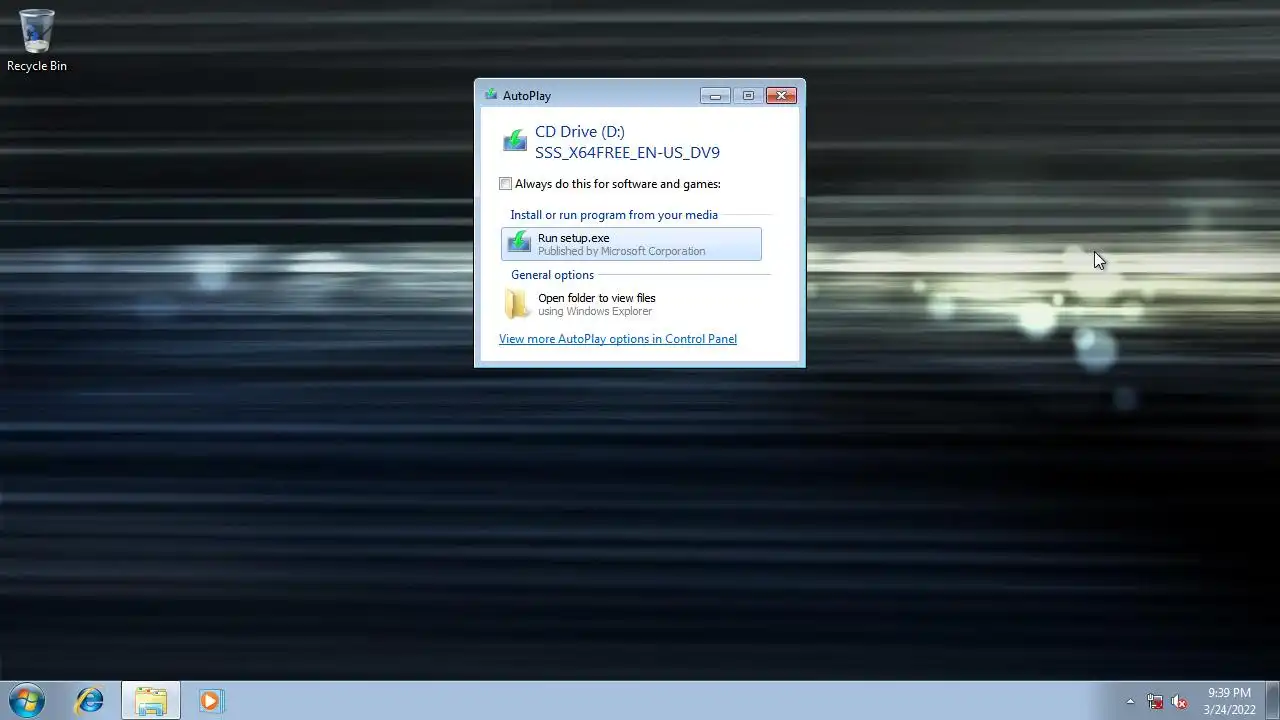
Task: Open Windows Explorer from the taskbar
Action: point(151,701)
